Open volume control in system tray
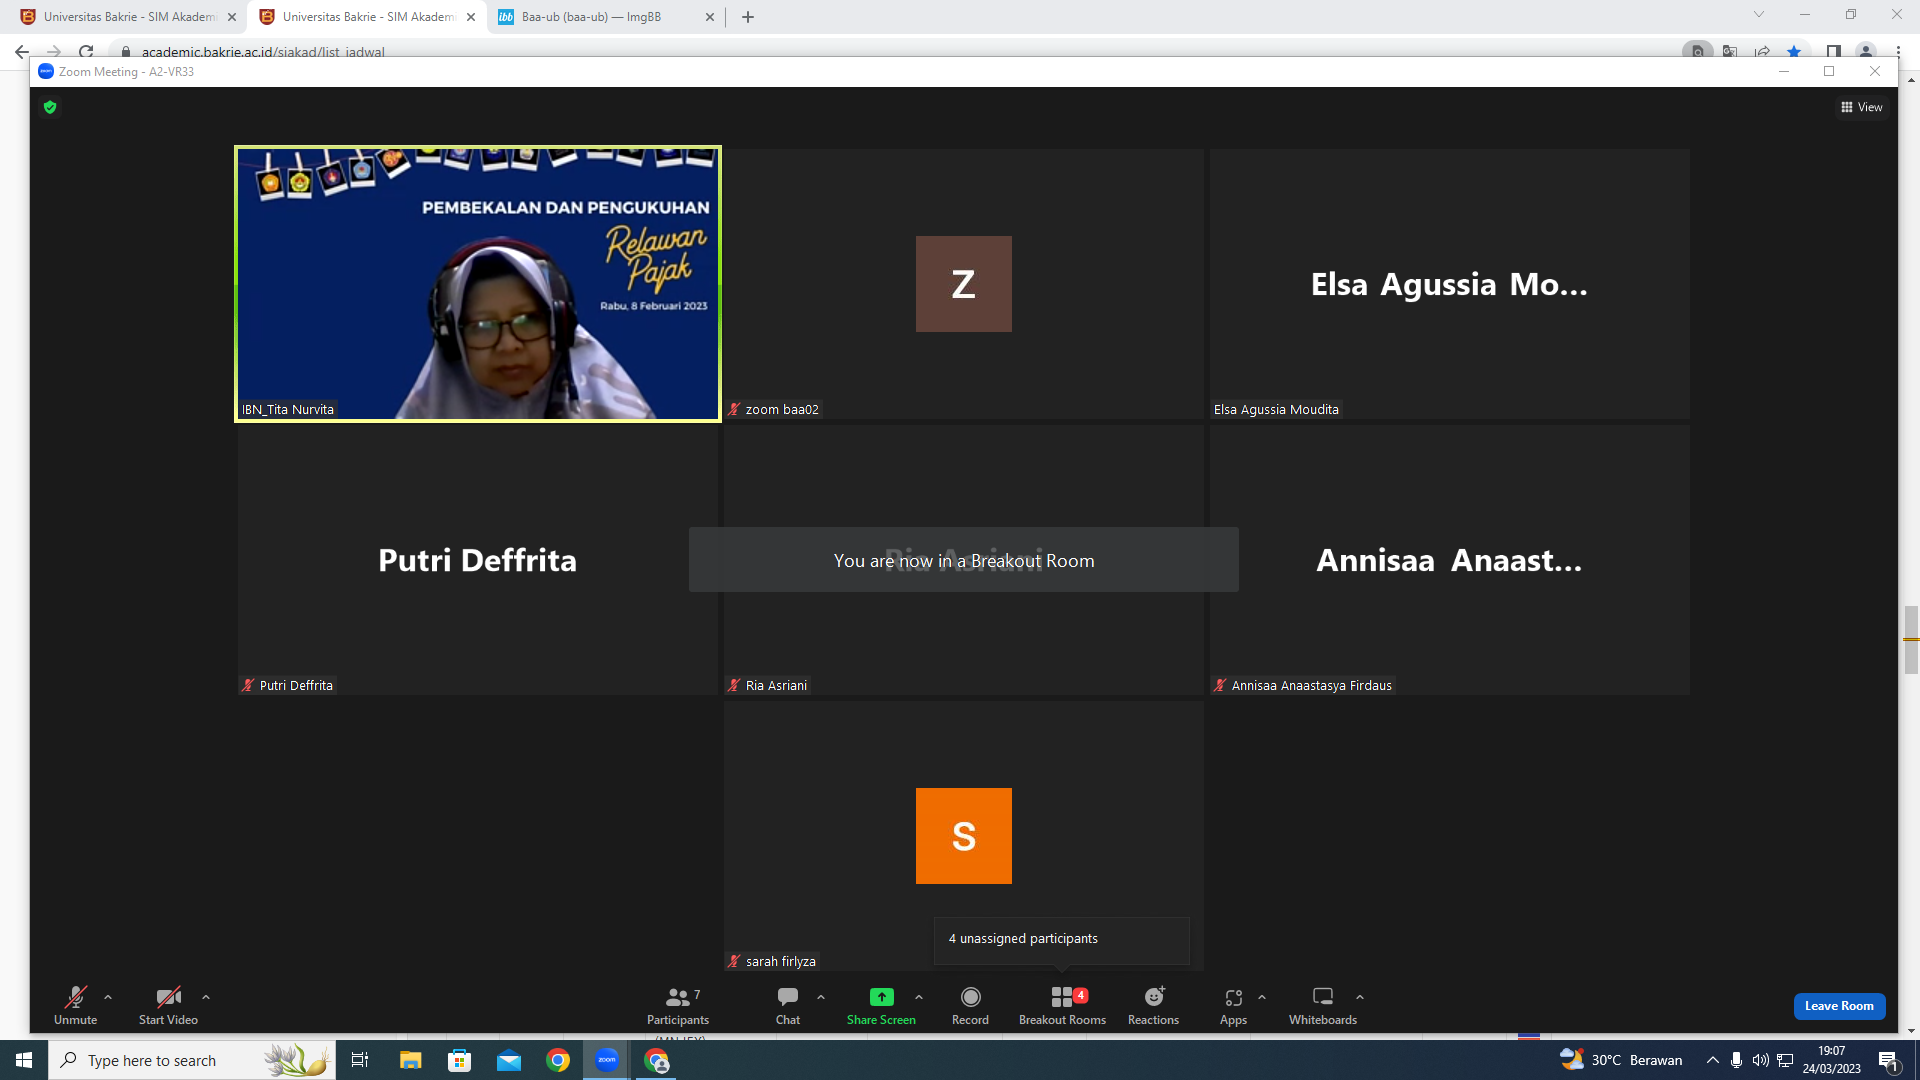 pos(1761,1060)
